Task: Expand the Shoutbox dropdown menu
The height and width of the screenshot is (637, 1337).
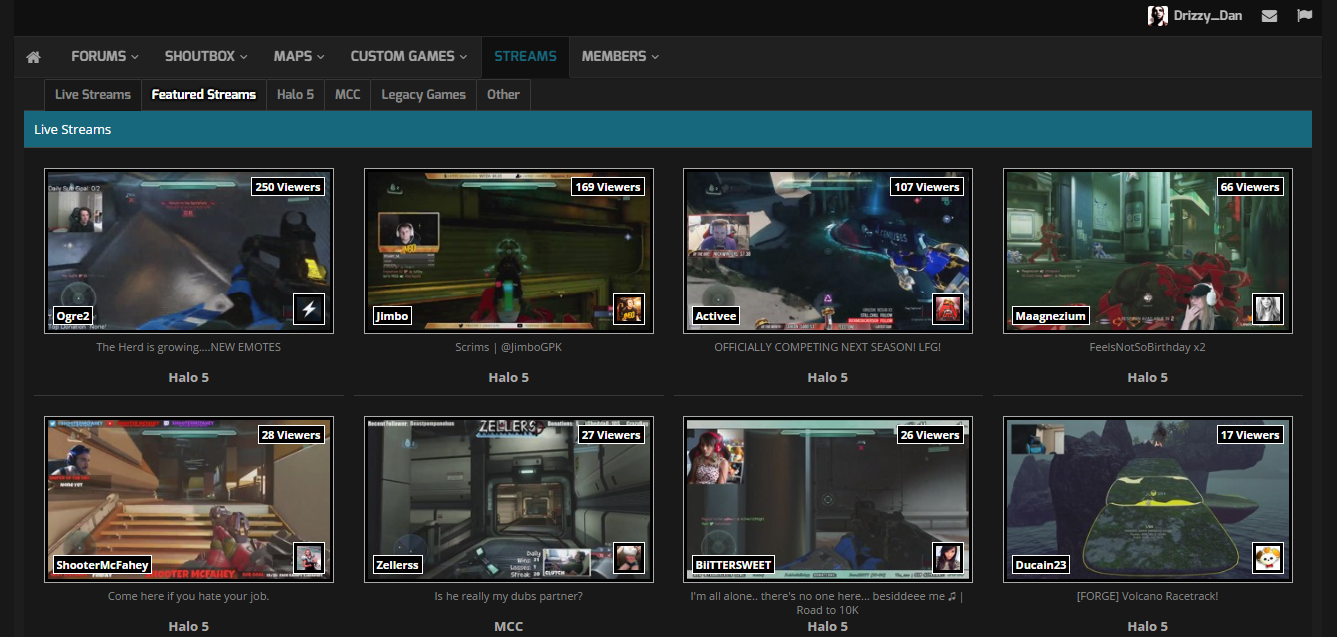Action: 206,57
